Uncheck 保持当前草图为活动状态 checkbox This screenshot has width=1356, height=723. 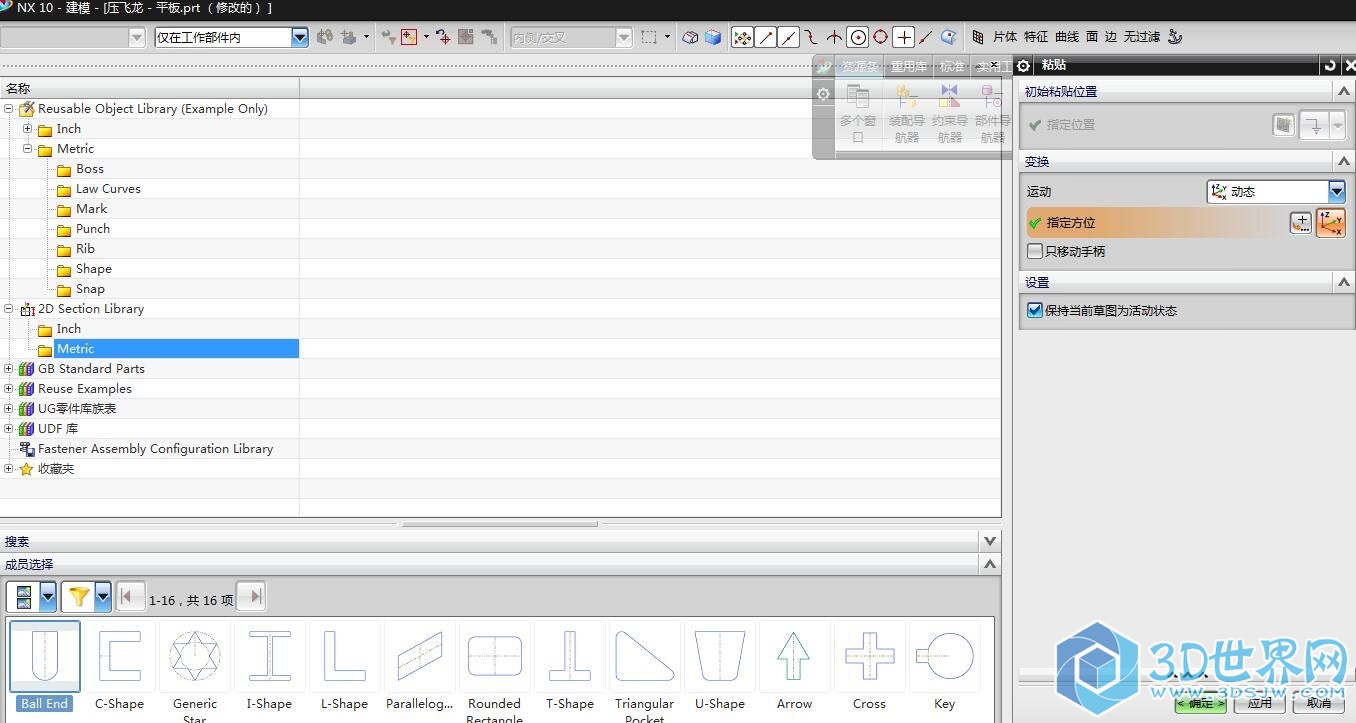[x=1035, y=310]
